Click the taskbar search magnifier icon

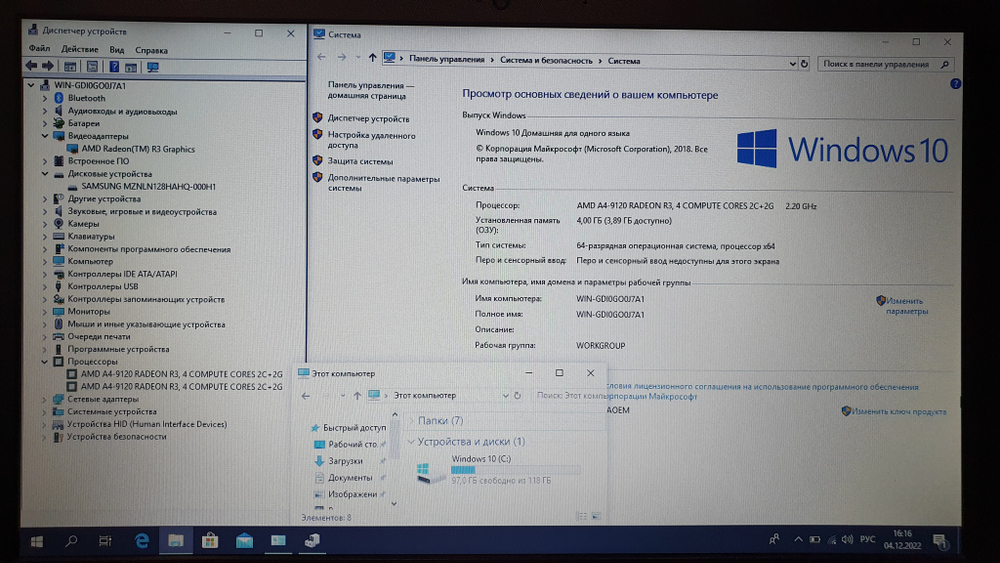tap(71, 541)
